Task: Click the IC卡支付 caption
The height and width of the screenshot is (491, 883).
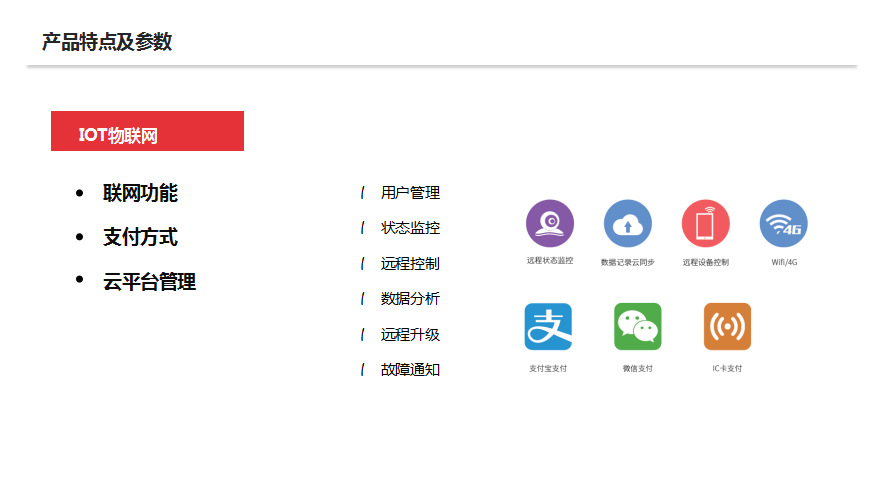Action: (x=727, y=368)
